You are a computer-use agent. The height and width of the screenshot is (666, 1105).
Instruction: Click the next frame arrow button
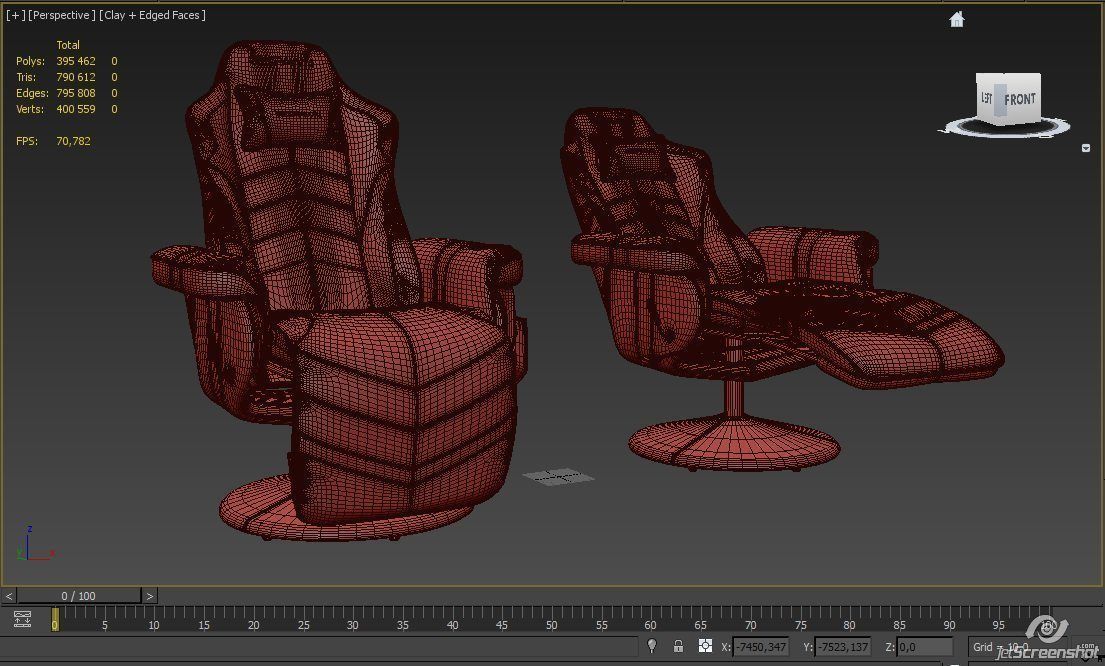(x=149, y=595)
